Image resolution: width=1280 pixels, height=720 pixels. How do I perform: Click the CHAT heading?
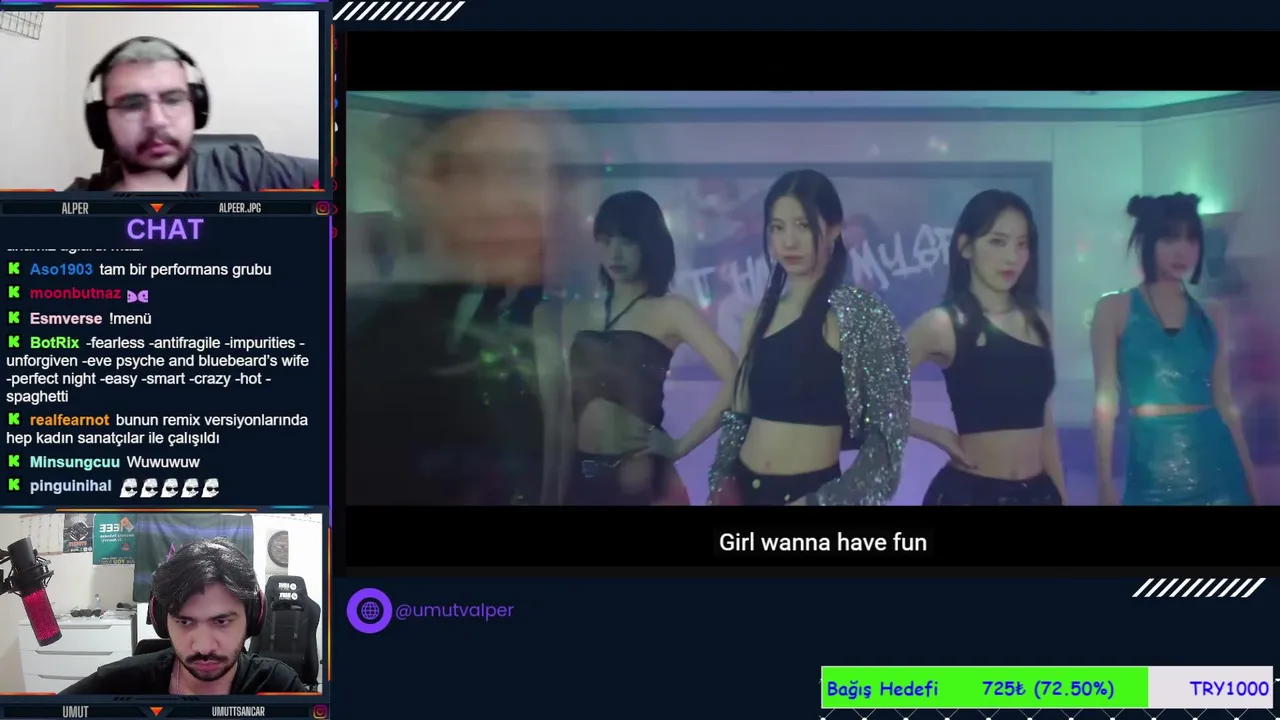165,230
